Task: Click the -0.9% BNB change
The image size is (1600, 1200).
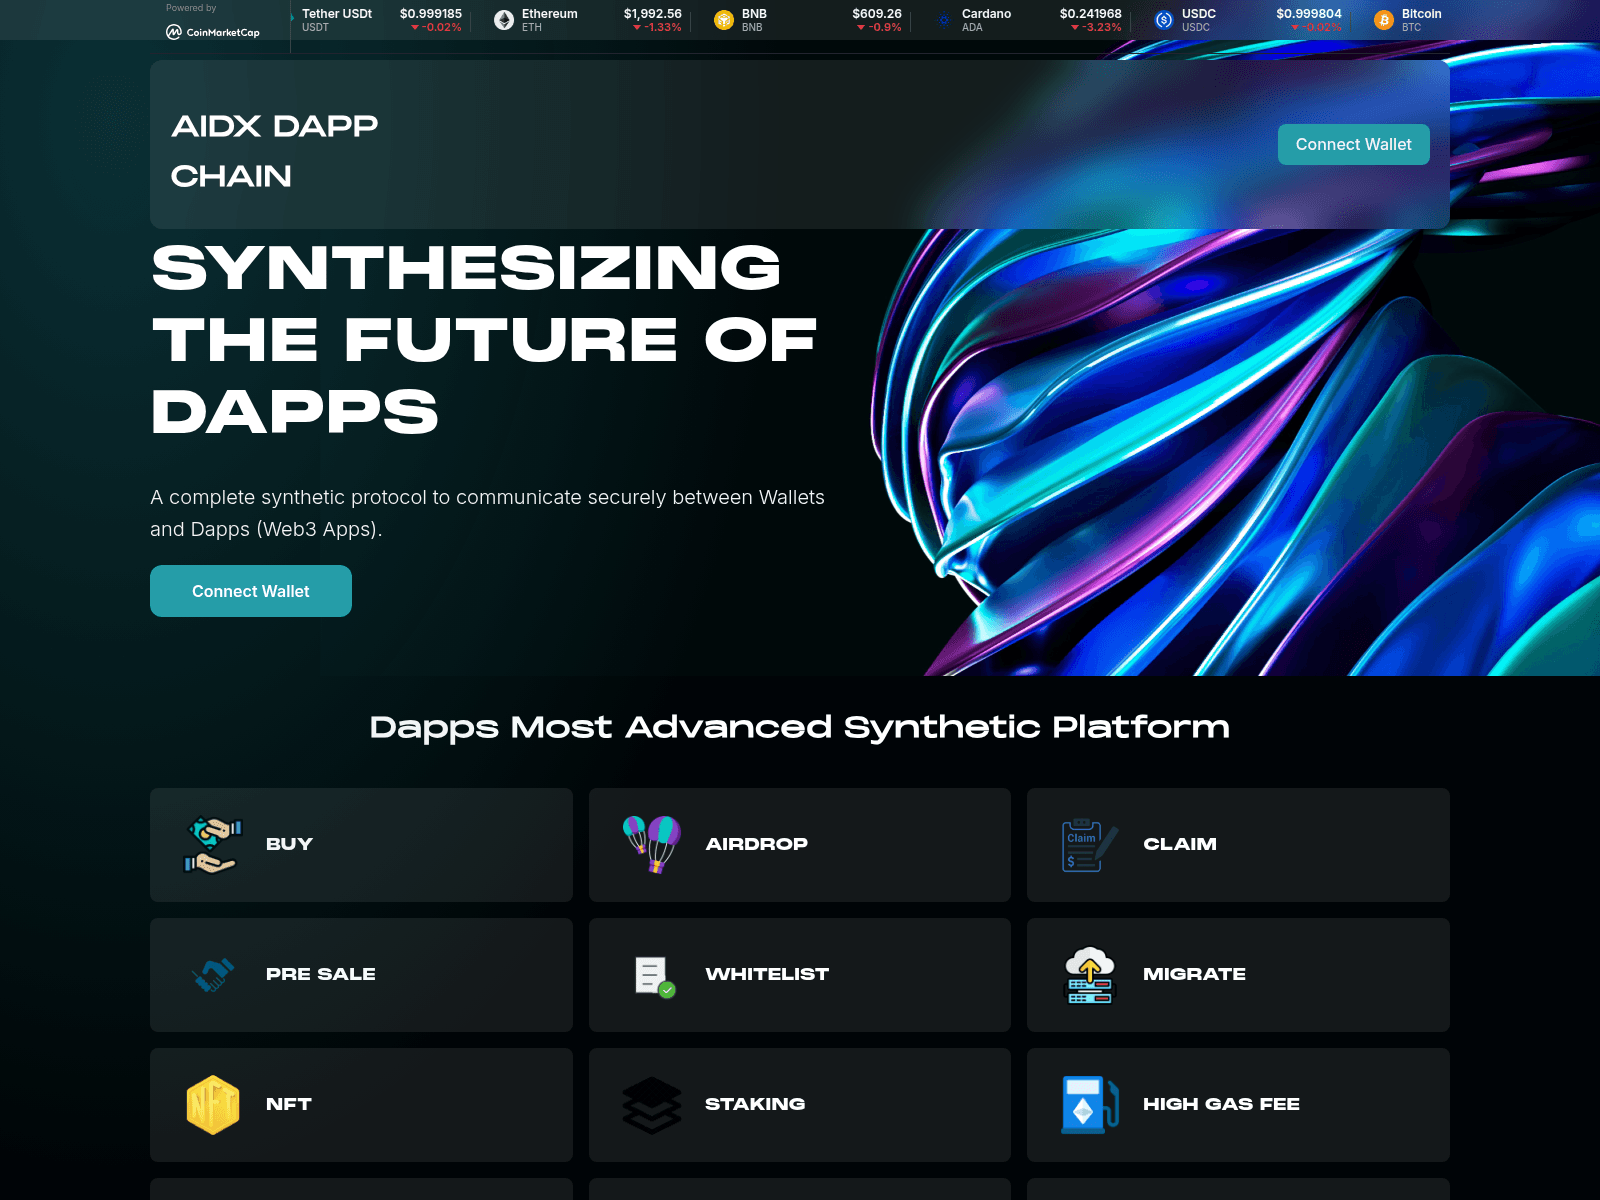Action: pyautogui.click(x=880, y=27)
